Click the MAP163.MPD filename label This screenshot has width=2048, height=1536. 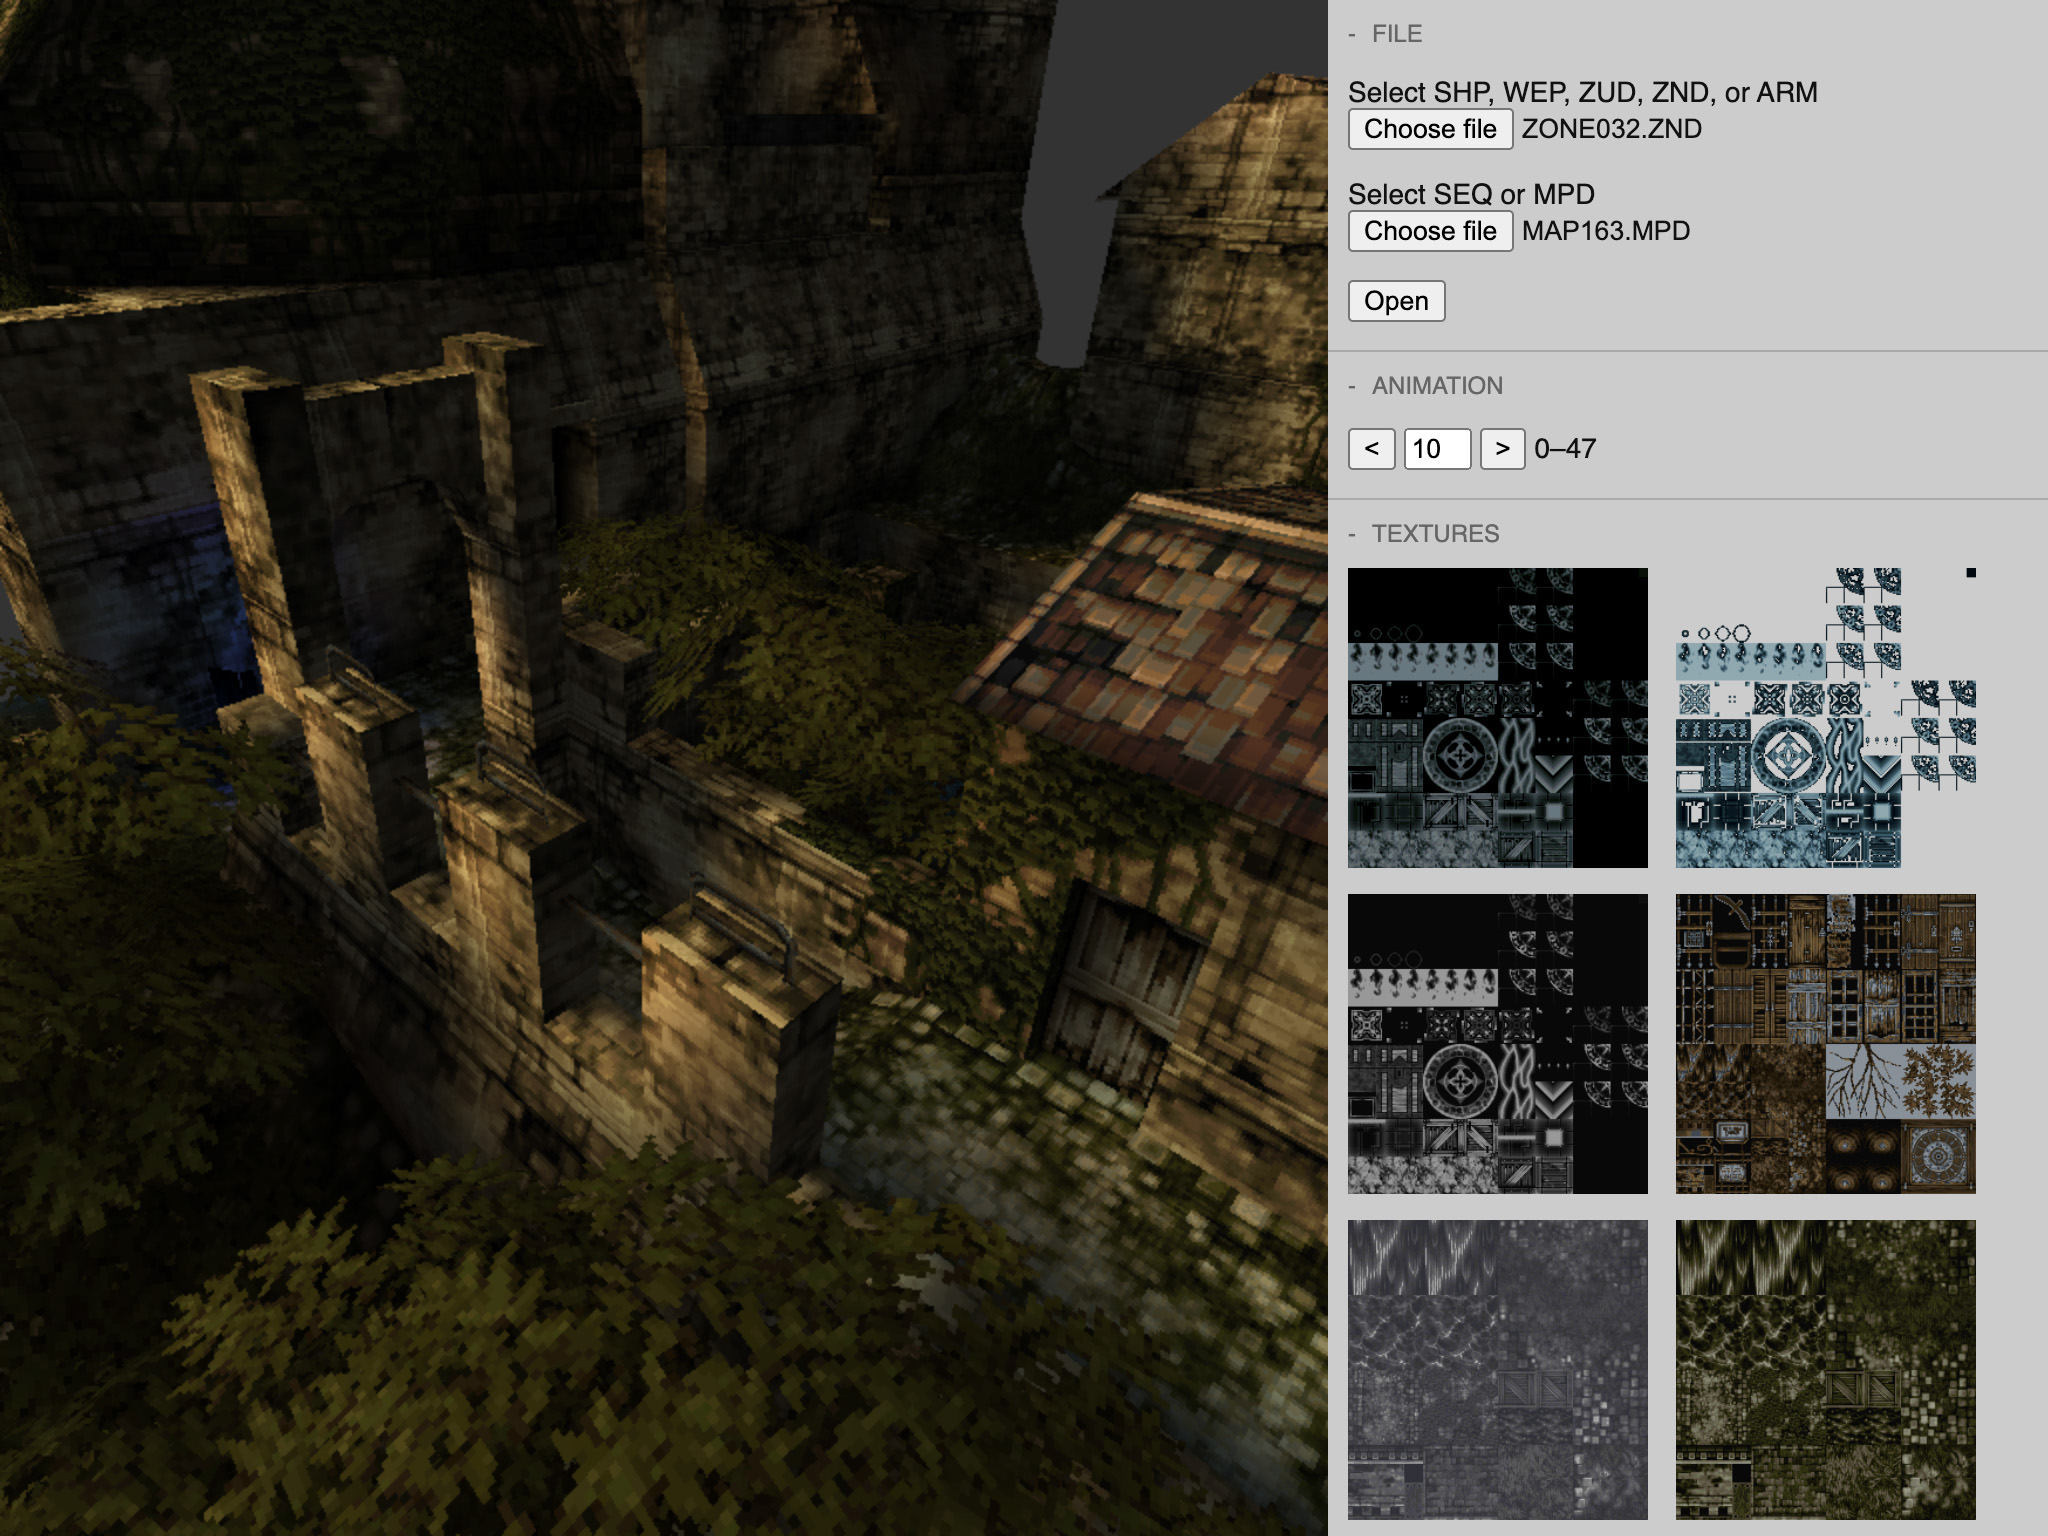tap(1605, 231)
